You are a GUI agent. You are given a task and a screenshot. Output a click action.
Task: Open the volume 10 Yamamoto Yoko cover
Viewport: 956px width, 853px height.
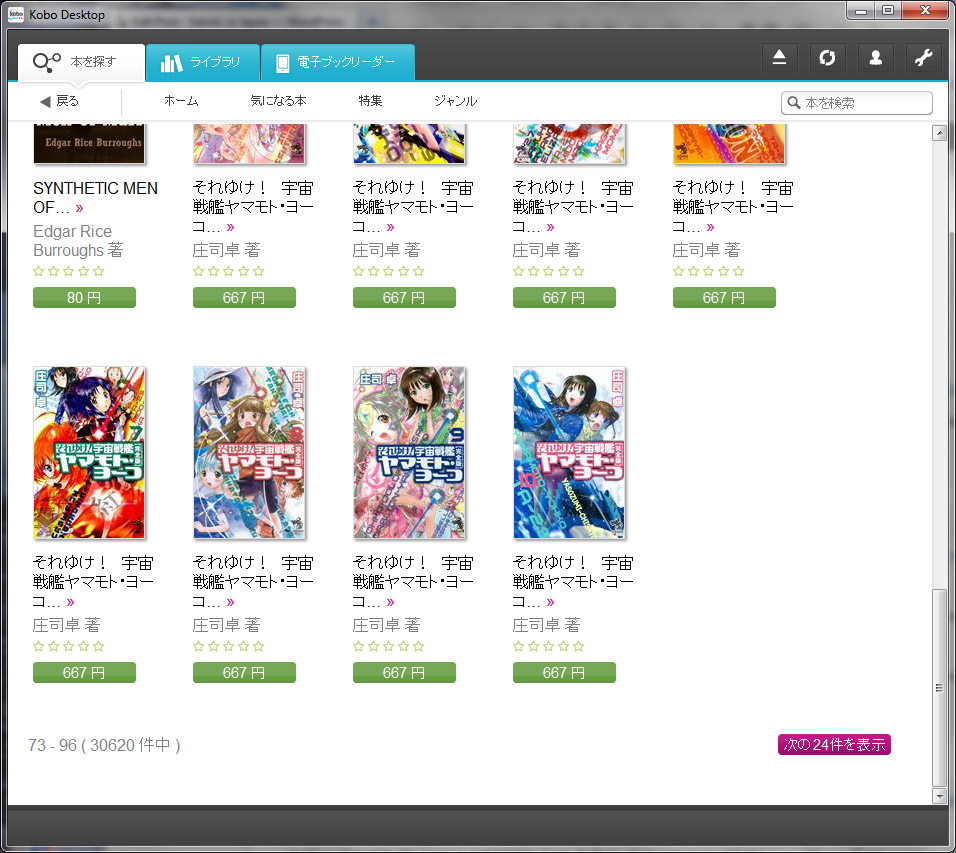[x=569, y=452]
